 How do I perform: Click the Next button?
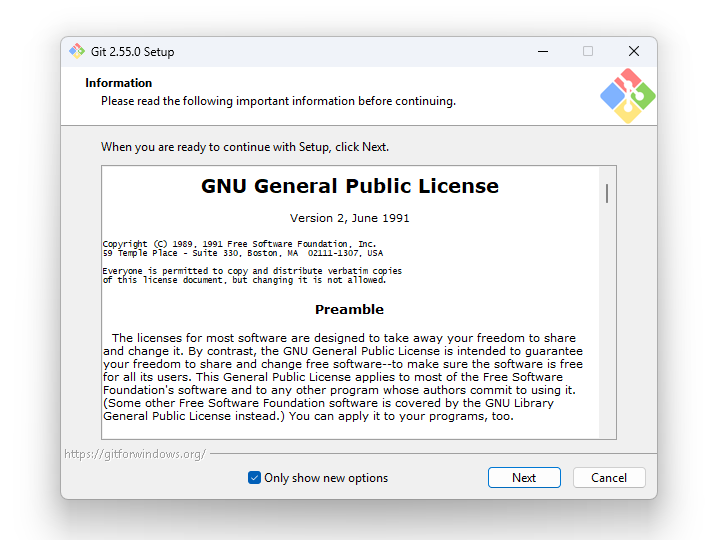[524, 478]
